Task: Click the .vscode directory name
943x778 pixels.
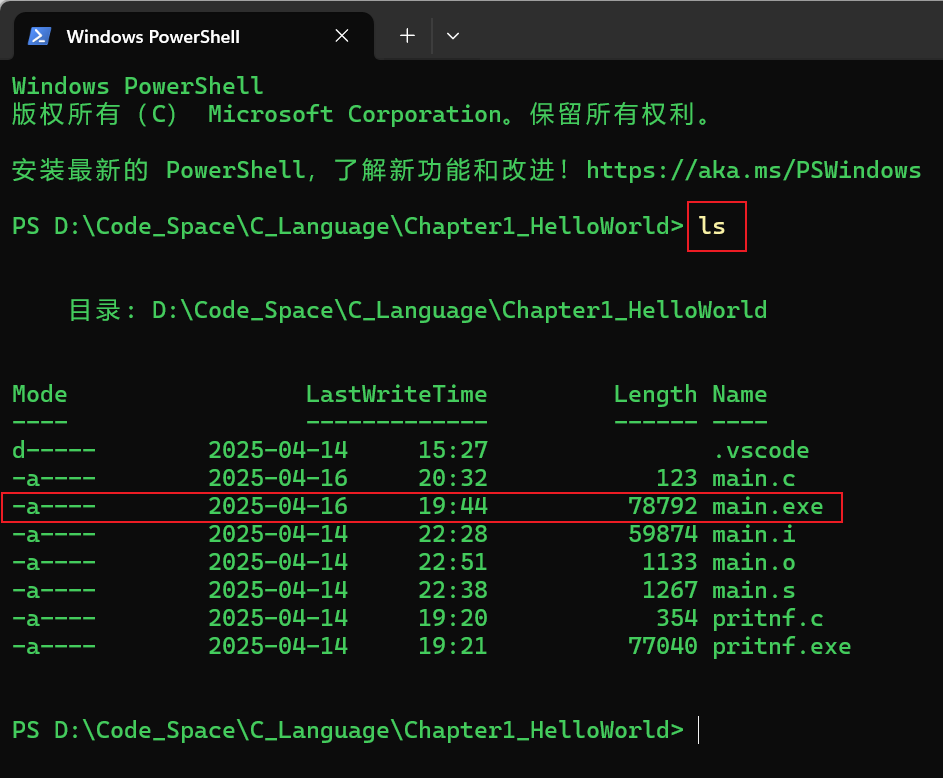Action: tap(761, 450)
